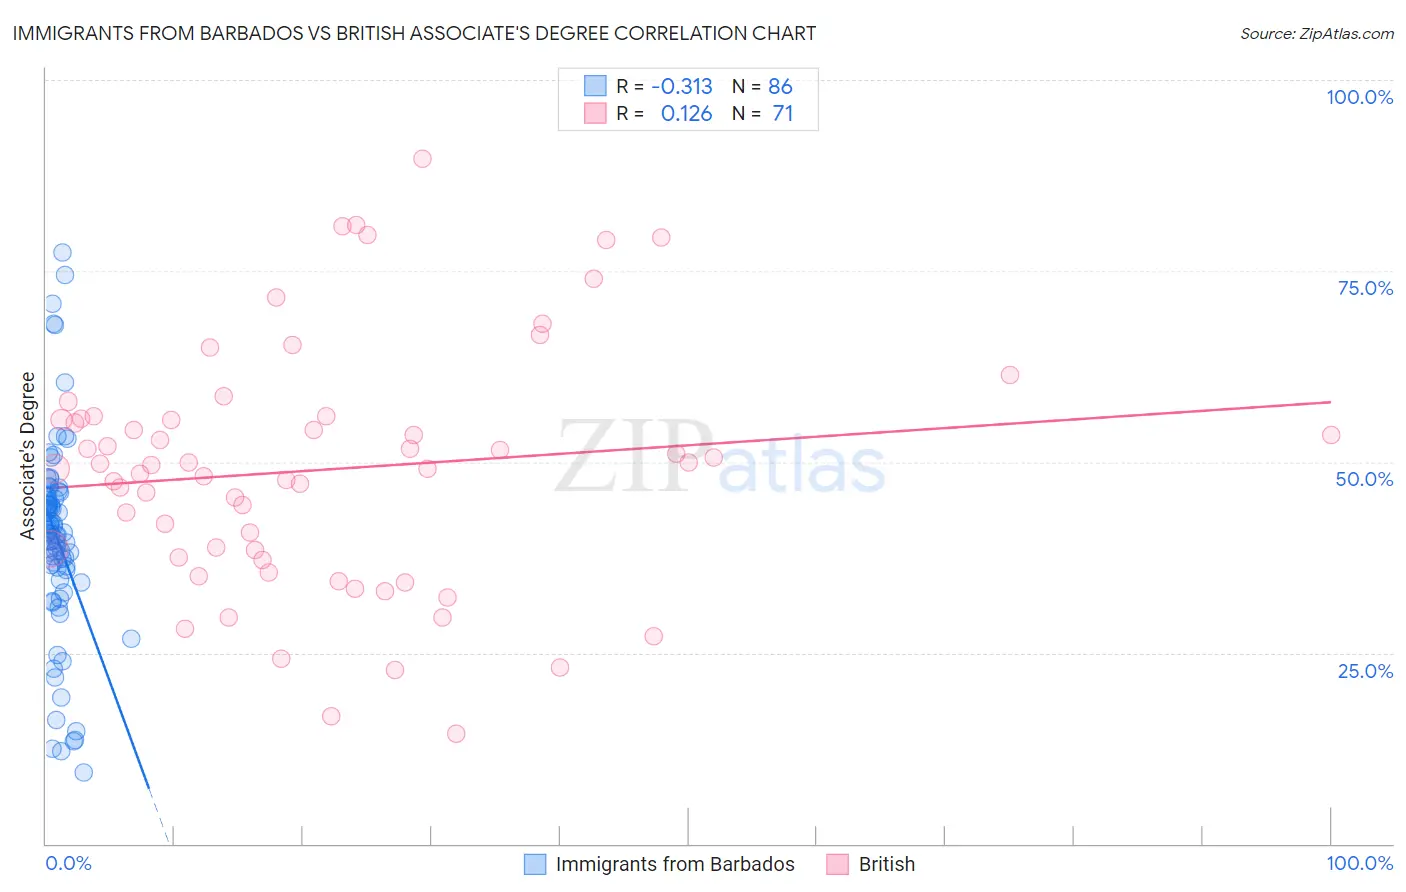Click the Associate's Degree axis title
This screenshot has width=1406, height=892.
(x=28, y=456)
